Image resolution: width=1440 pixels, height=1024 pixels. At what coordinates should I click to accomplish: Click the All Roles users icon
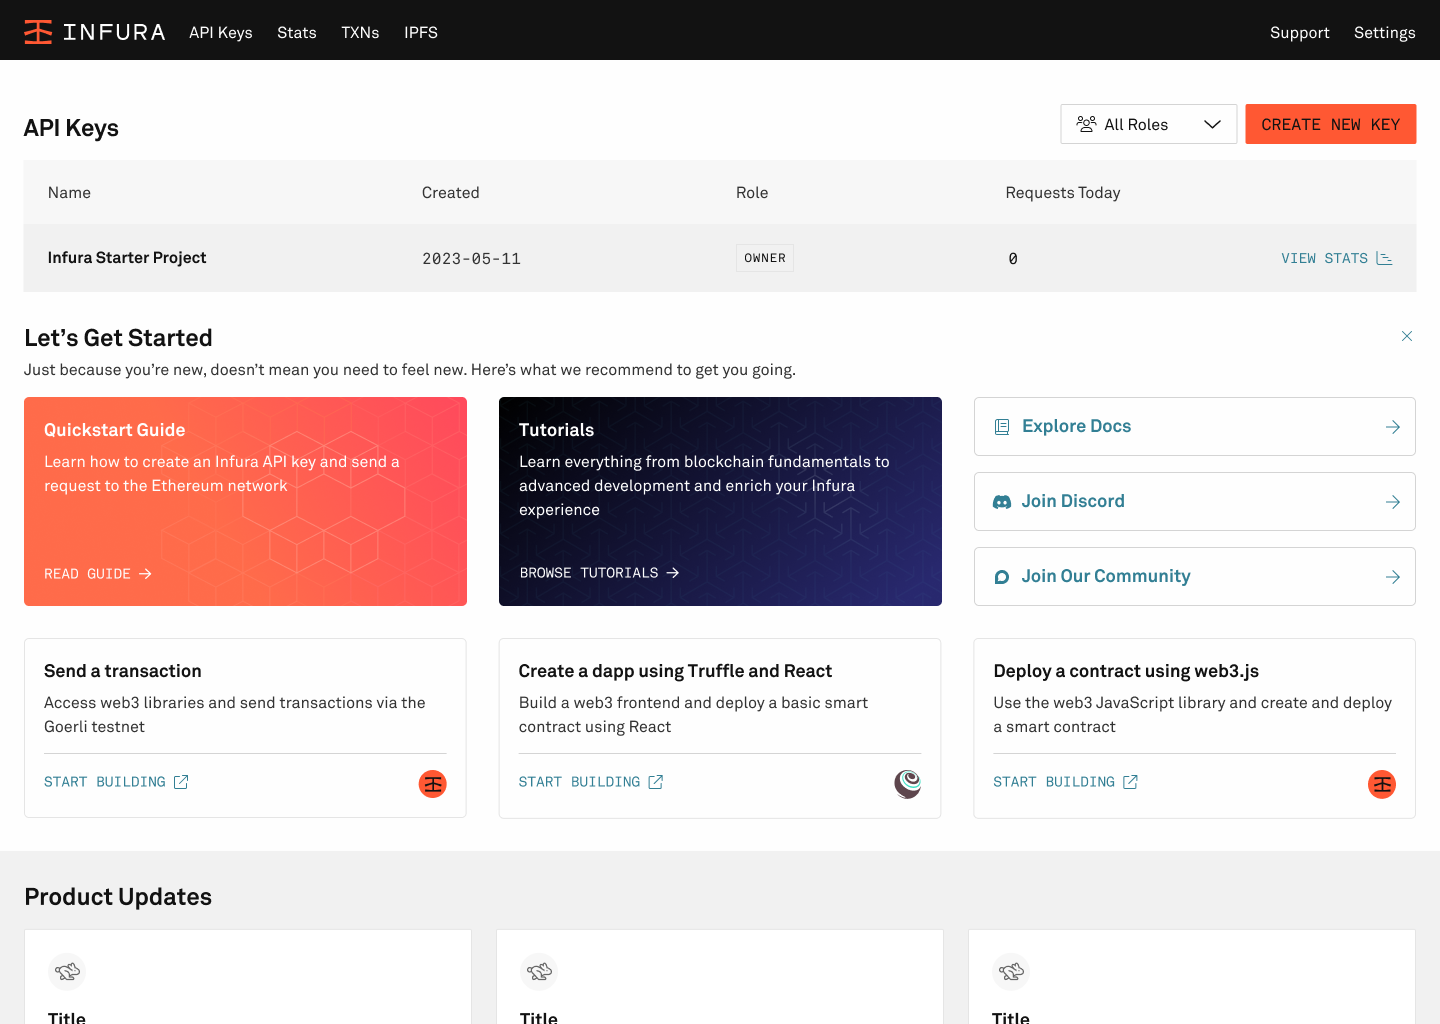pos(1086,124)
